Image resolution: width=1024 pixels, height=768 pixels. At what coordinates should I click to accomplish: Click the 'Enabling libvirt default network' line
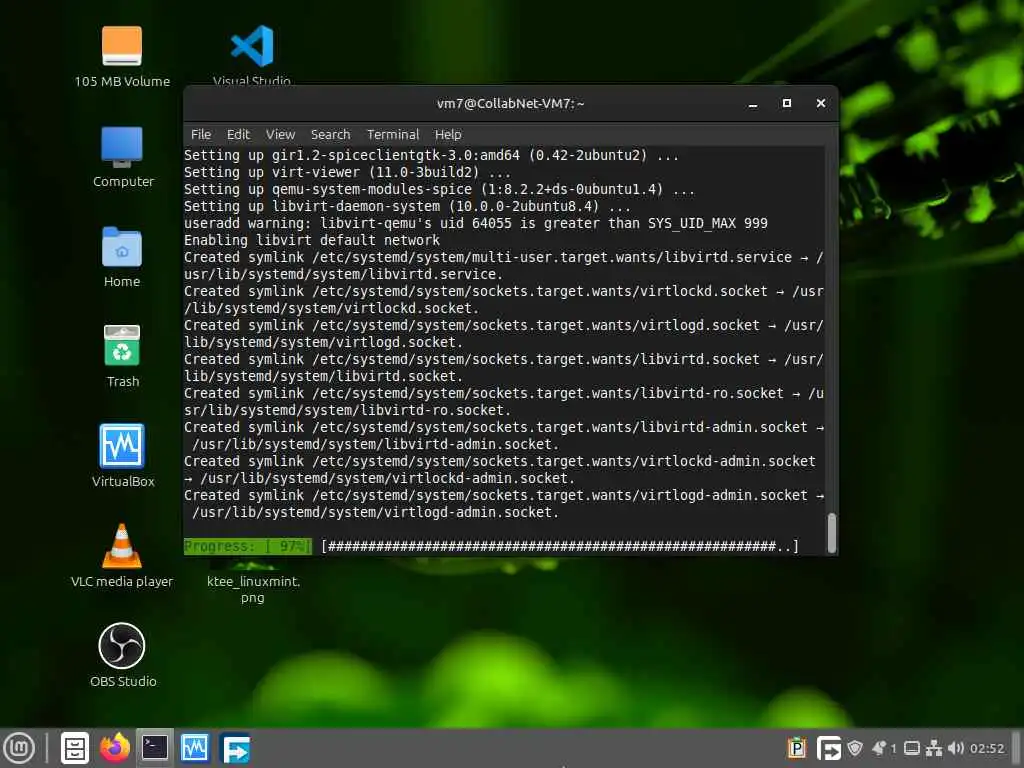tap(312, 240)
